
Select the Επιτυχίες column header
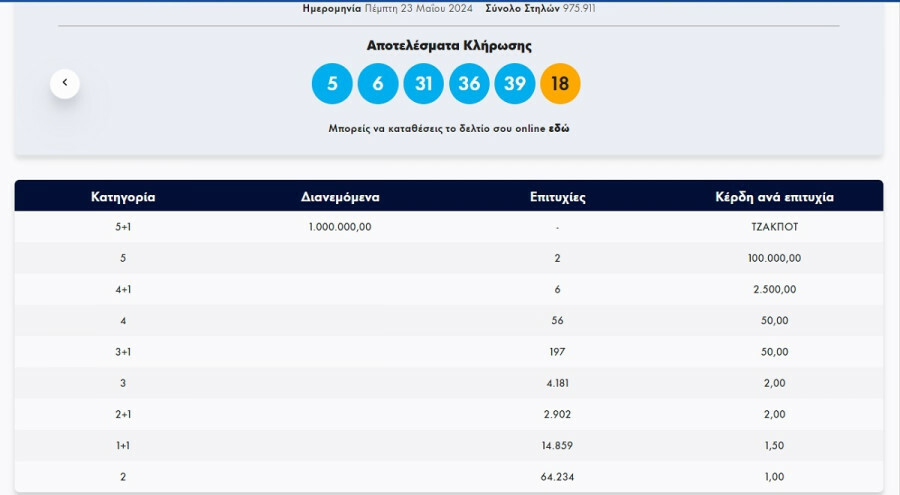557,197
